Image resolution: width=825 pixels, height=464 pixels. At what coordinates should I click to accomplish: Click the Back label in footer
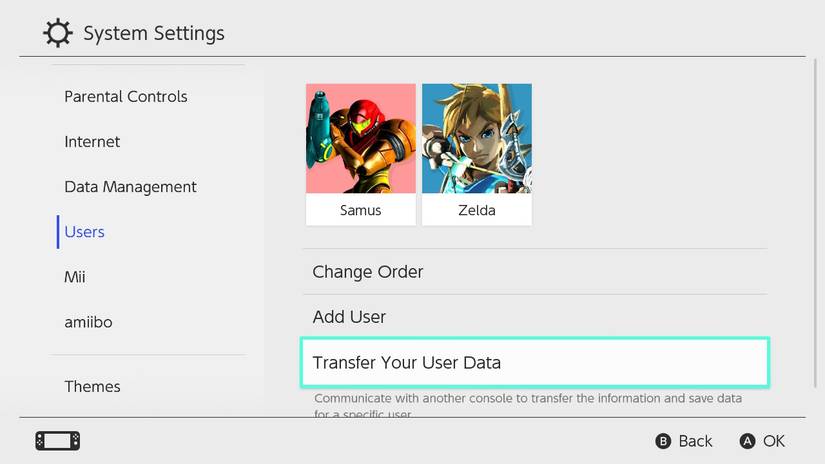(x=695, y=441)
